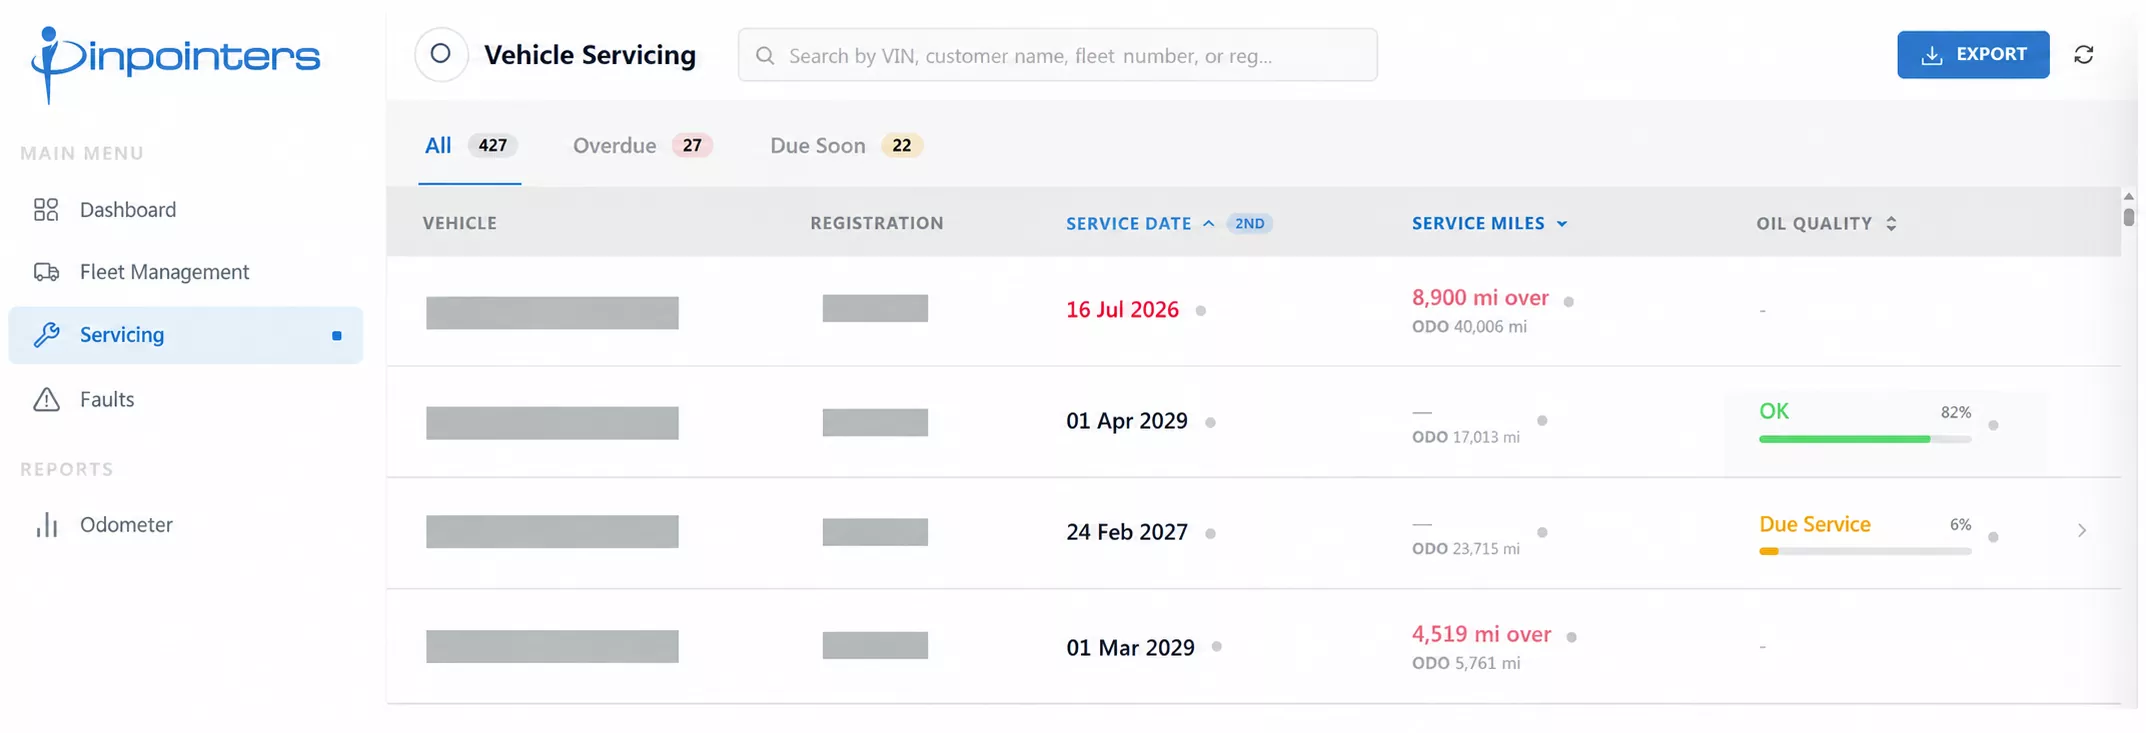This screenshot has height=733, width=2146.
Task: Click the Vehicle column header
Action: click(x=460, y=224)
